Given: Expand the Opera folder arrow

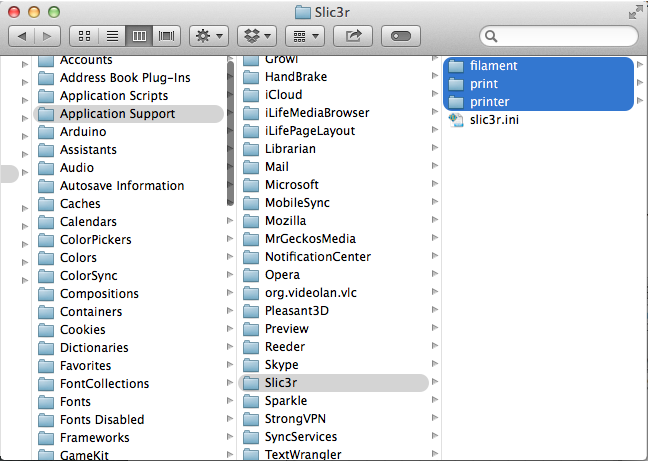Looking at the screenshot, I should tap(435, 274).
